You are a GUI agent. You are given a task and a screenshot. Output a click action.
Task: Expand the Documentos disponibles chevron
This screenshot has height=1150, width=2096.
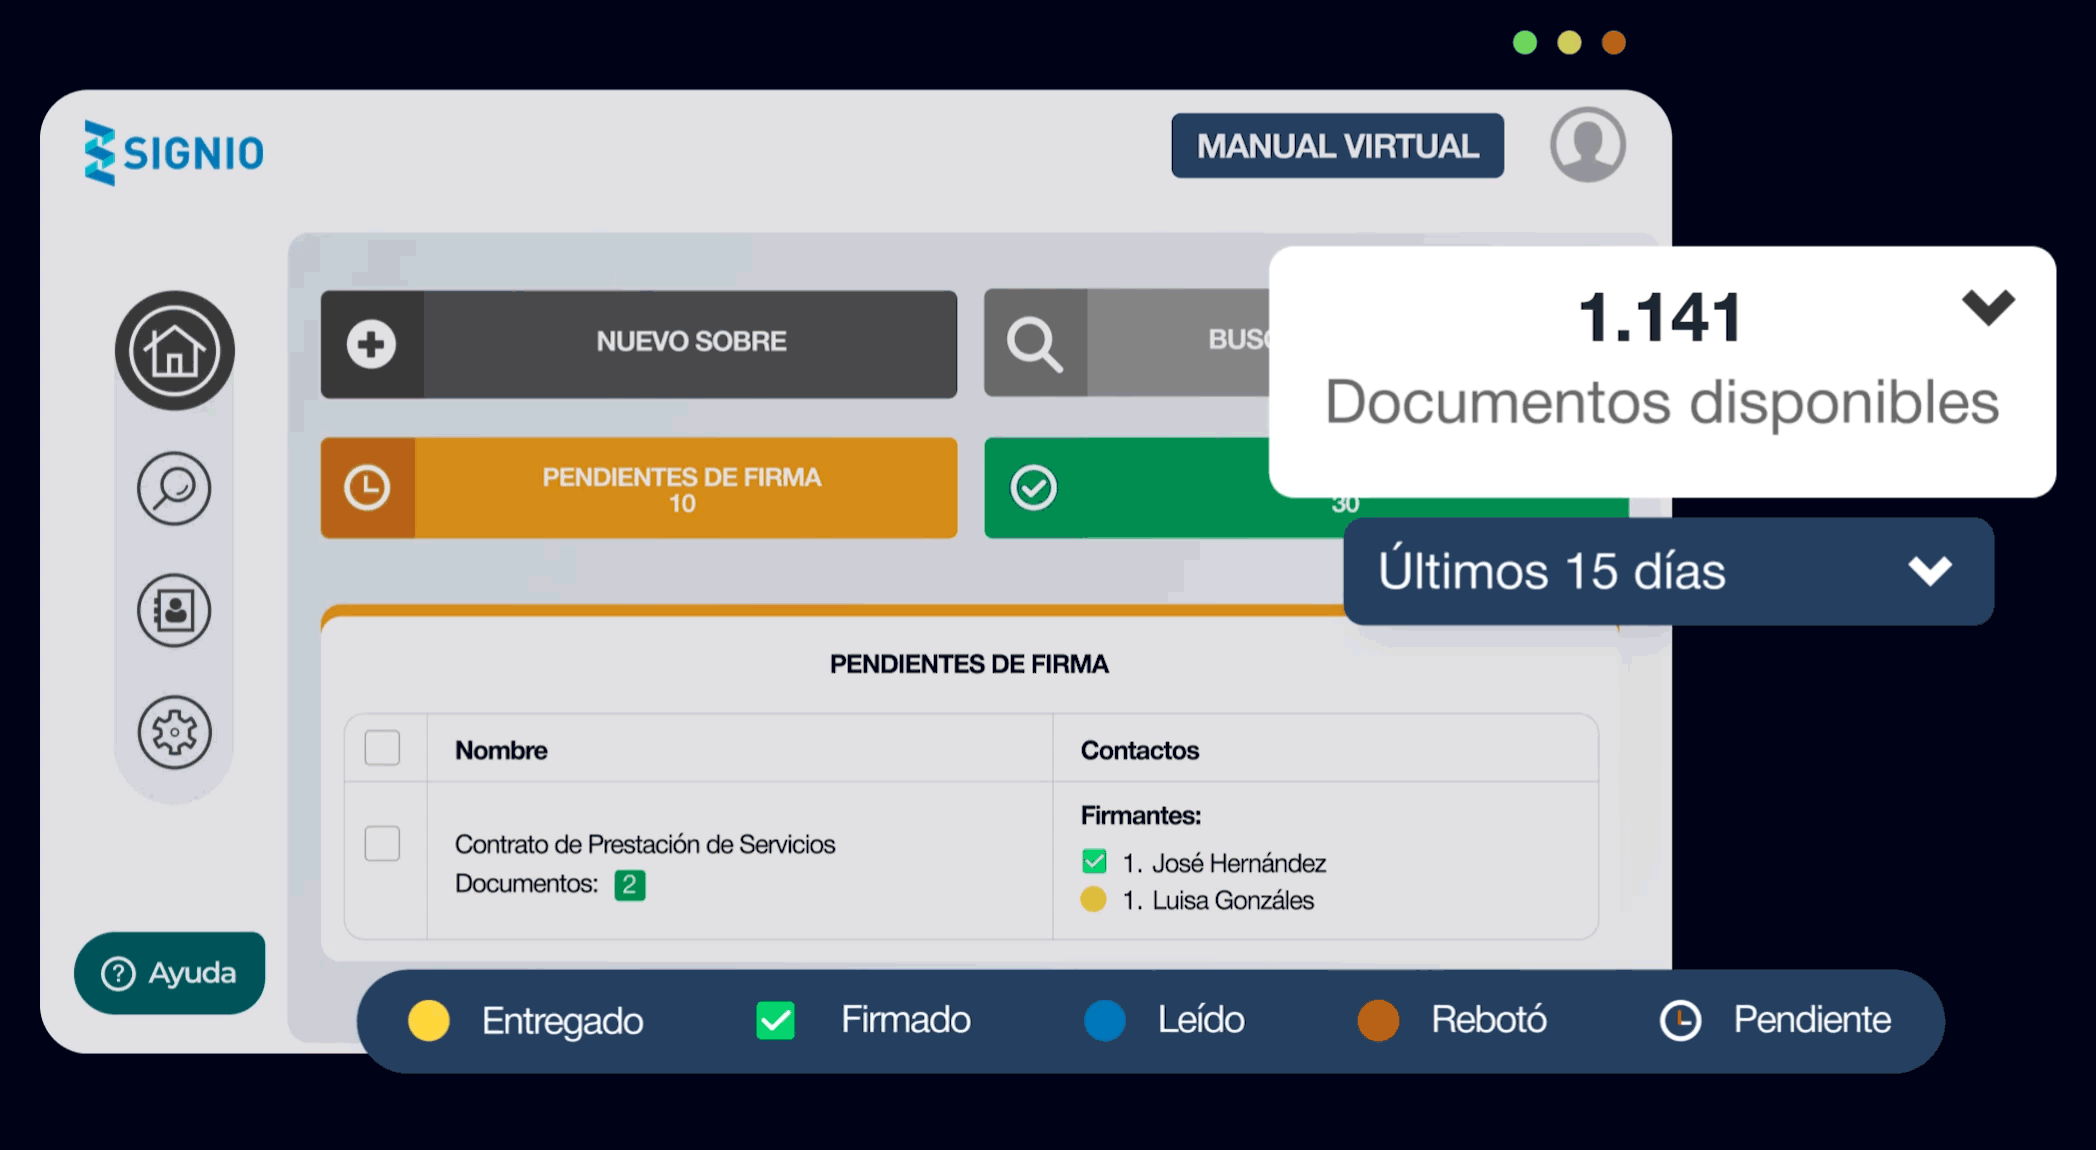tap(1988, 306)
